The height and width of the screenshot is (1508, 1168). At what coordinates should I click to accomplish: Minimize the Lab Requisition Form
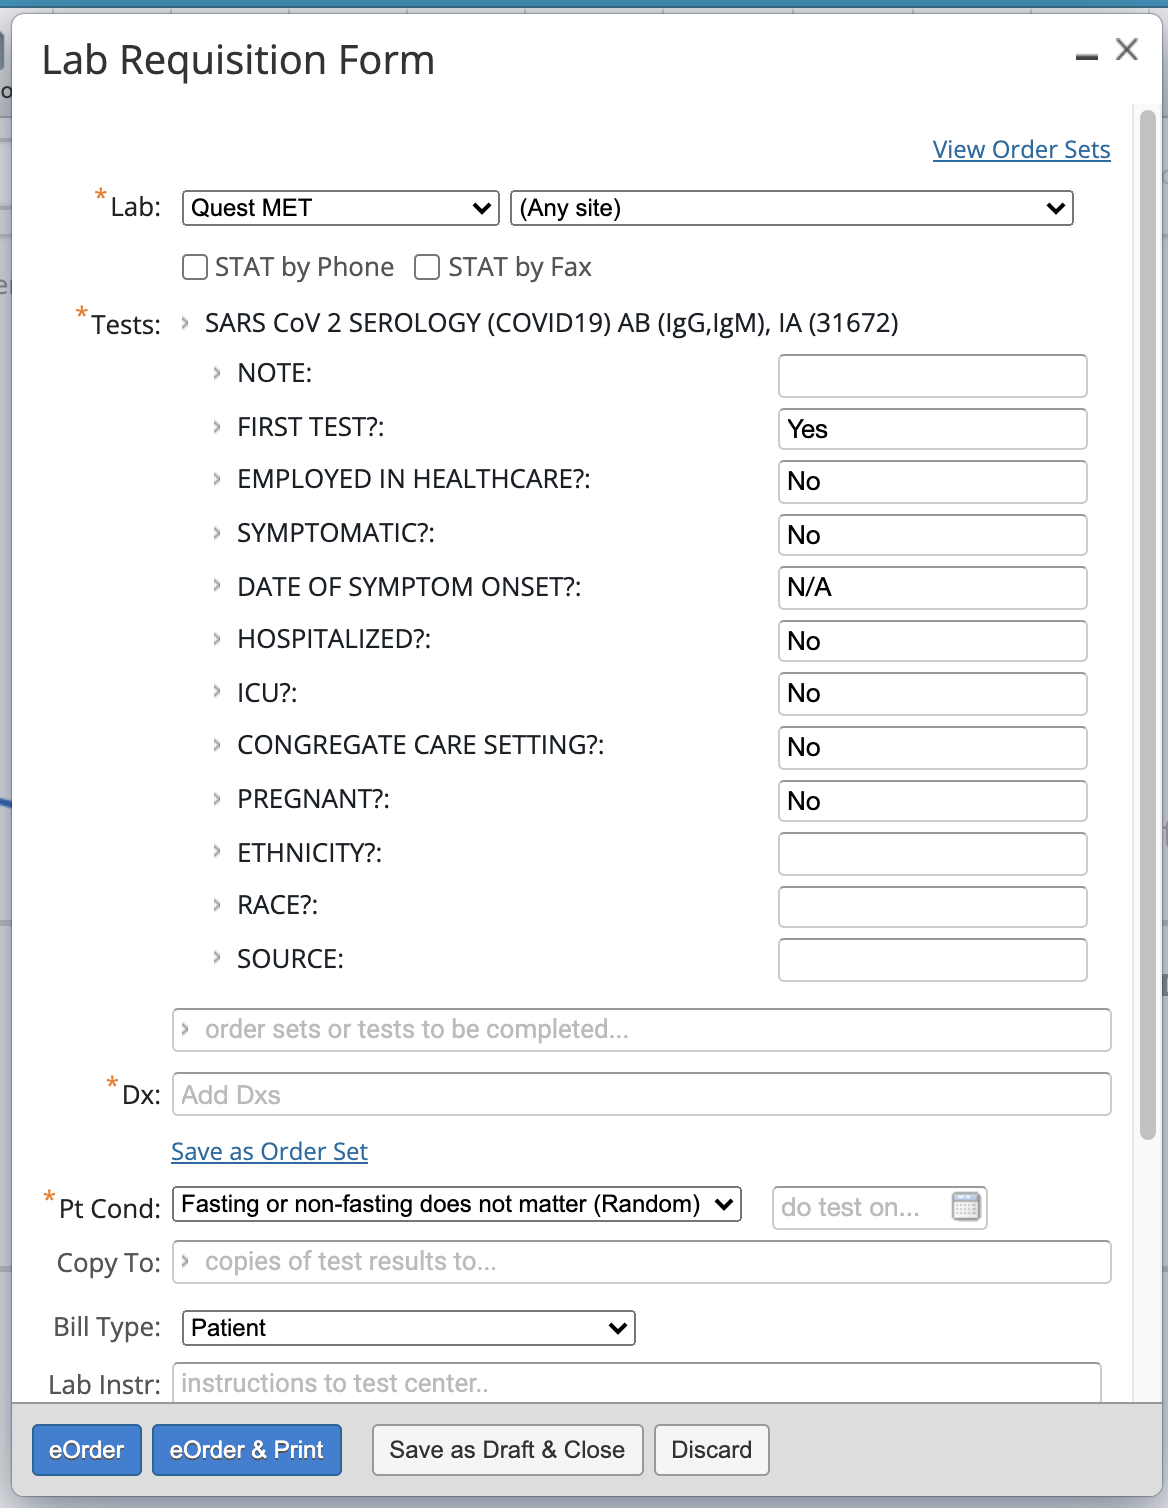[x=1085, y=56]
